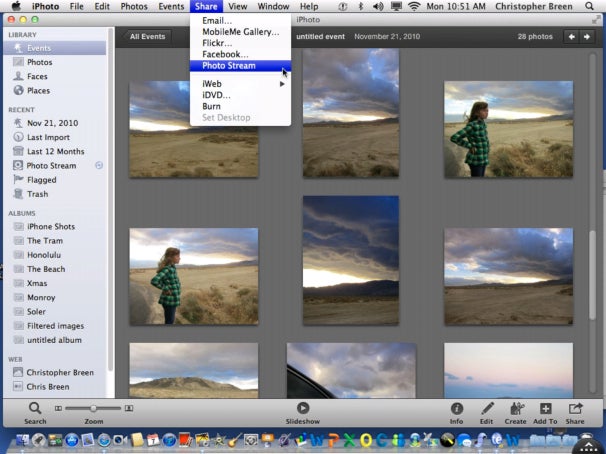Select Photos in the Library sidebar
The height and width of the screenshot is (454, 606).
tap(54, 62)
